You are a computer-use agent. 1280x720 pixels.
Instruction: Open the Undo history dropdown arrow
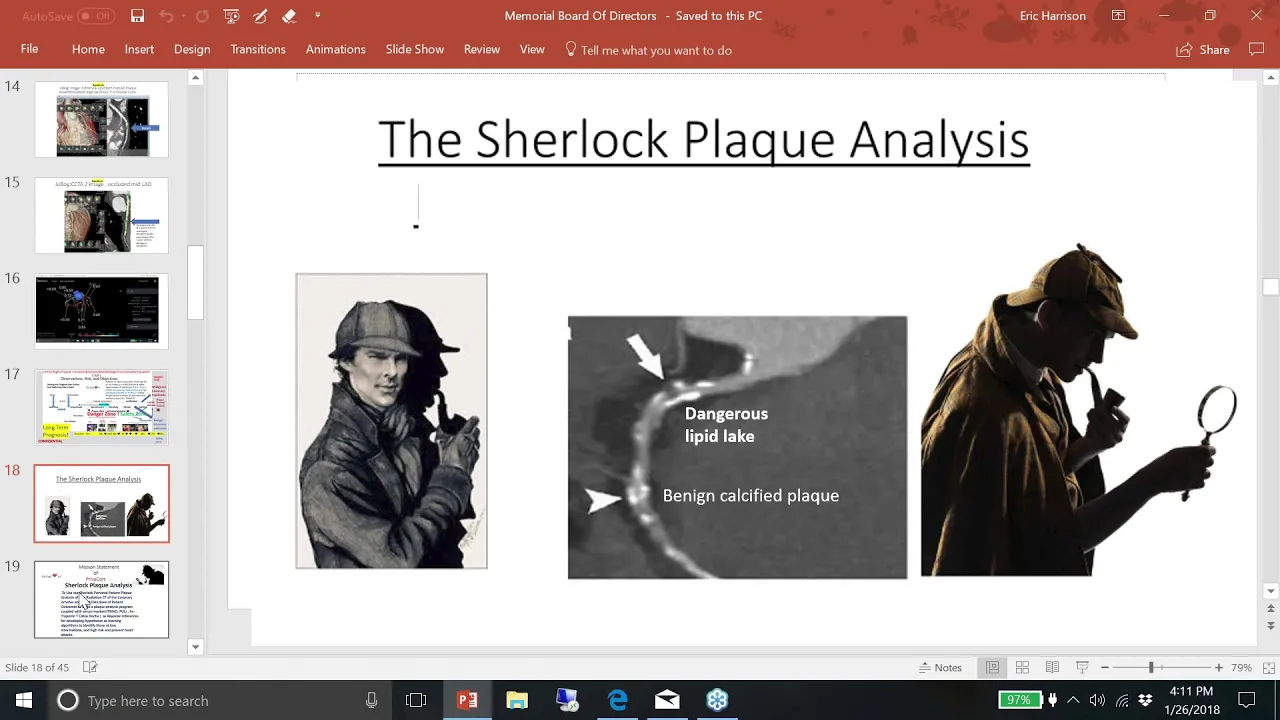(184, 16)
